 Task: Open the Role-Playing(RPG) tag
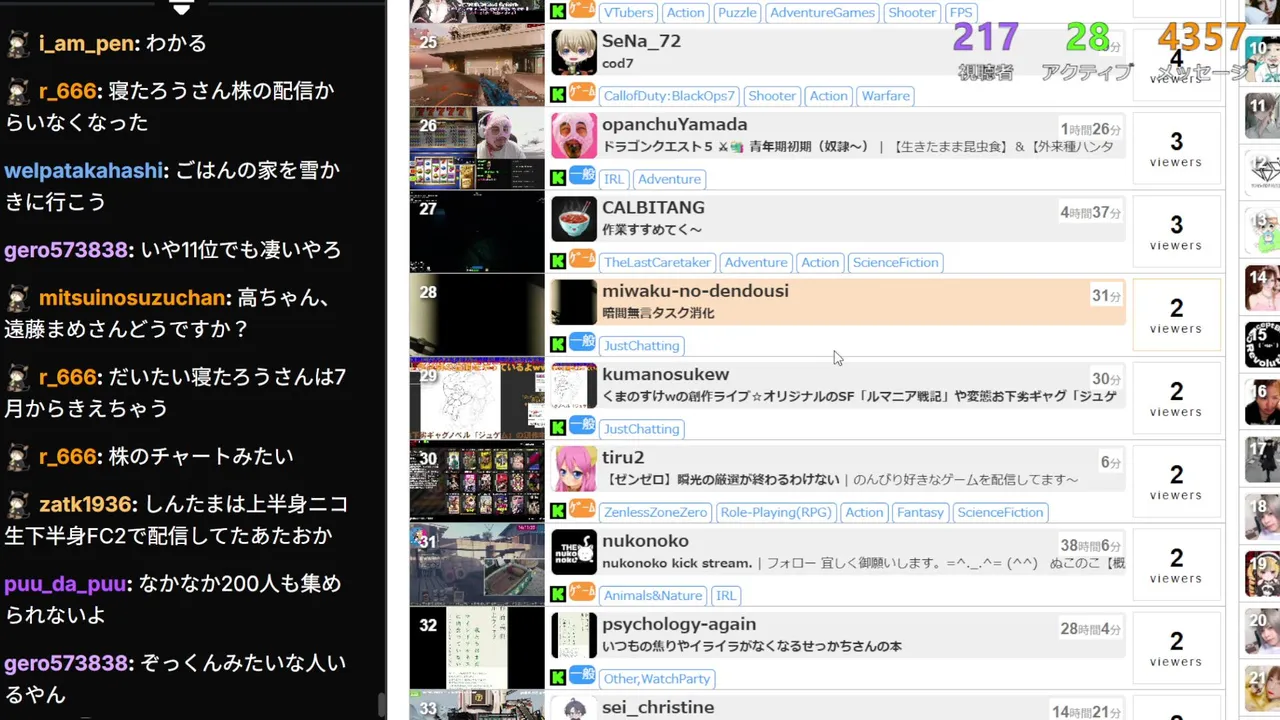[776, 511]
